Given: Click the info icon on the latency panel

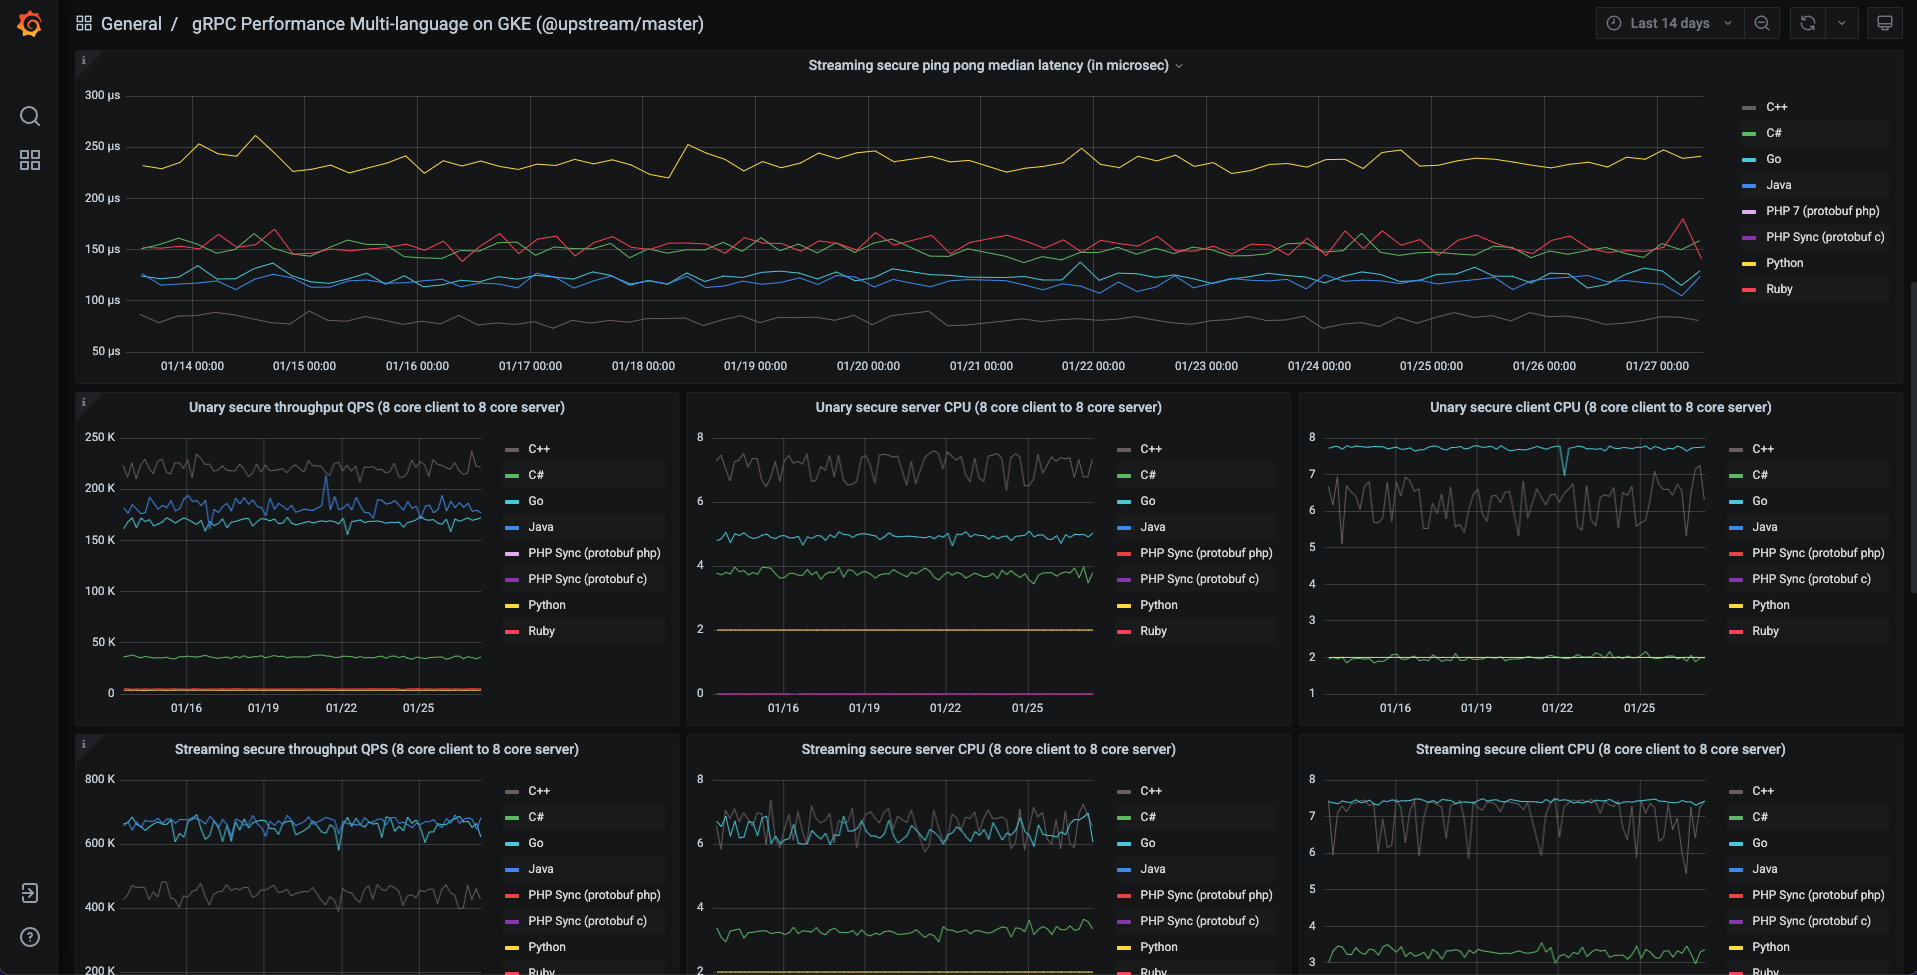Looking at the screenshot, I should coord(84,60).
